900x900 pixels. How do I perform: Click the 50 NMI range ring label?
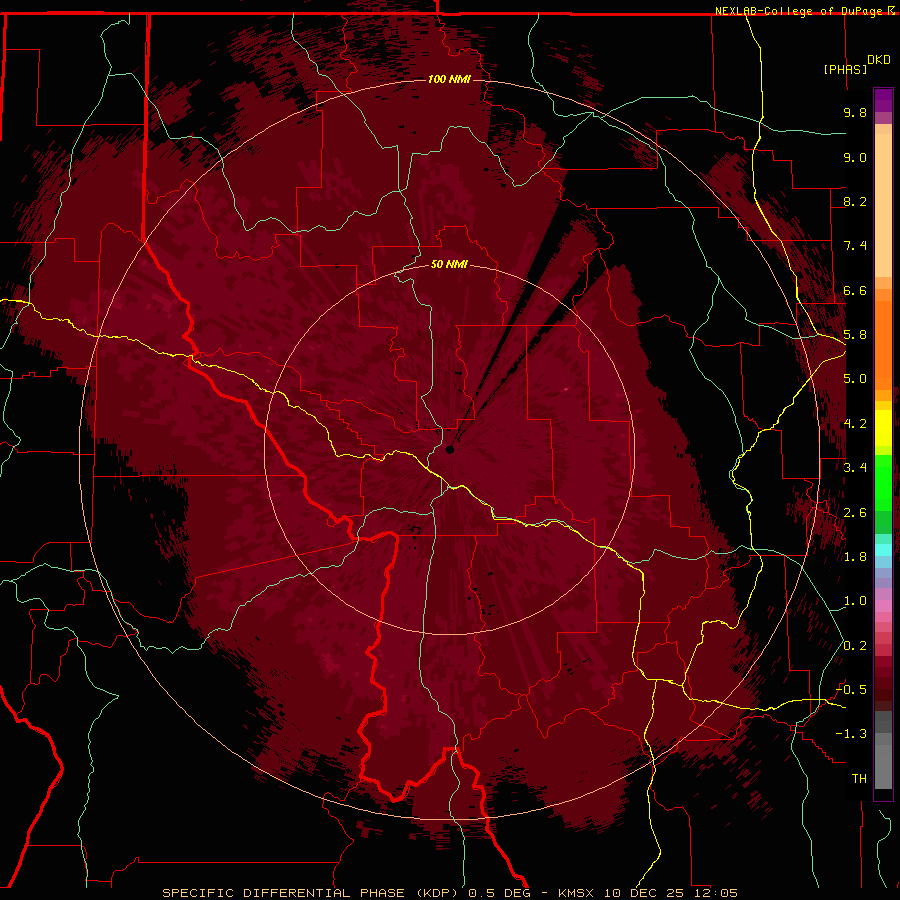[449, 264]
